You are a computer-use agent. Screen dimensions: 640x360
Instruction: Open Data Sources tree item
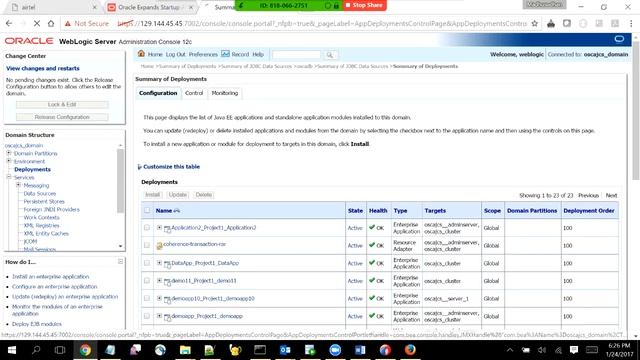(40, 193)
